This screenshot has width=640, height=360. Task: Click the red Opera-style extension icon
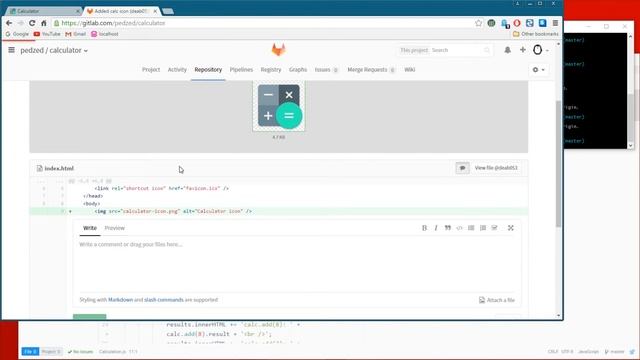point(517,23)
